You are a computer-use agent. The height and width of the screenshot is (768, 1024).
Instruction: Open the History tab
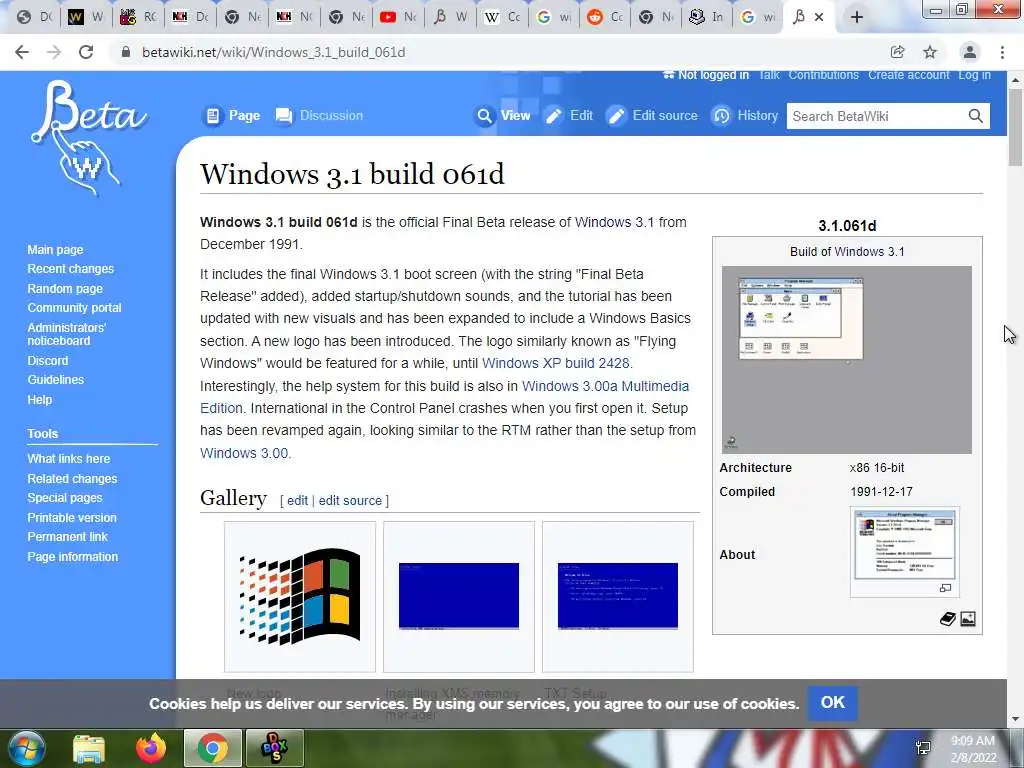tap(744, 116)
